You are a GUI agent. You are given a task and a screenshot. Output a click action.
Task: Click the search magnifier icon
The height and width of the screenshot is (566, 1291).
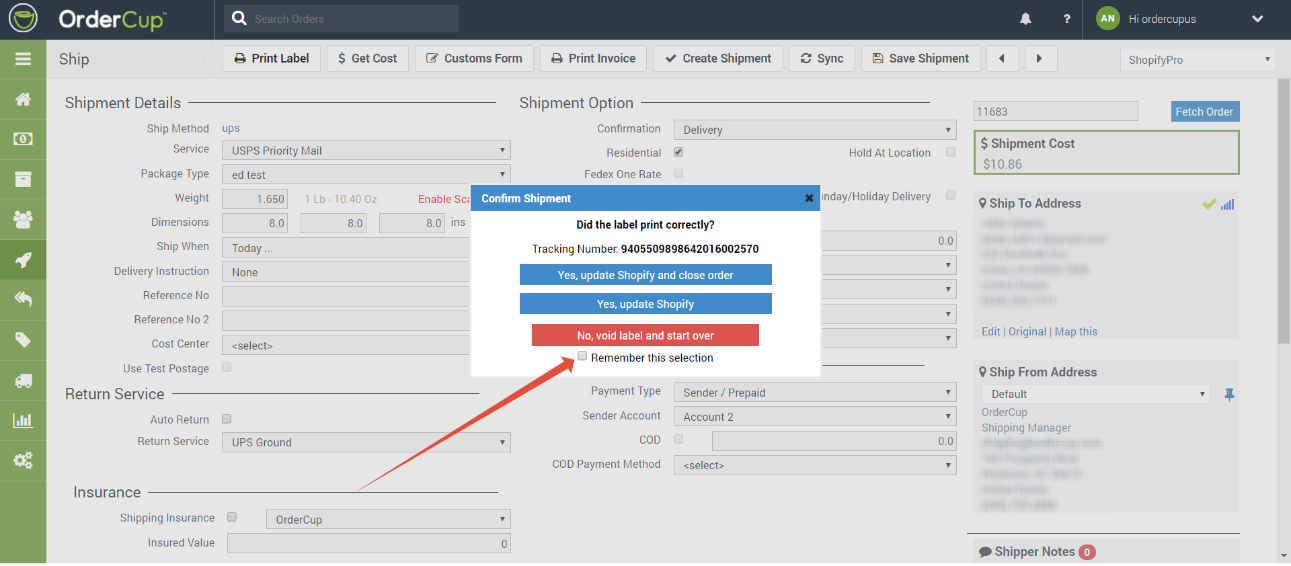click(x=238, y=18)
